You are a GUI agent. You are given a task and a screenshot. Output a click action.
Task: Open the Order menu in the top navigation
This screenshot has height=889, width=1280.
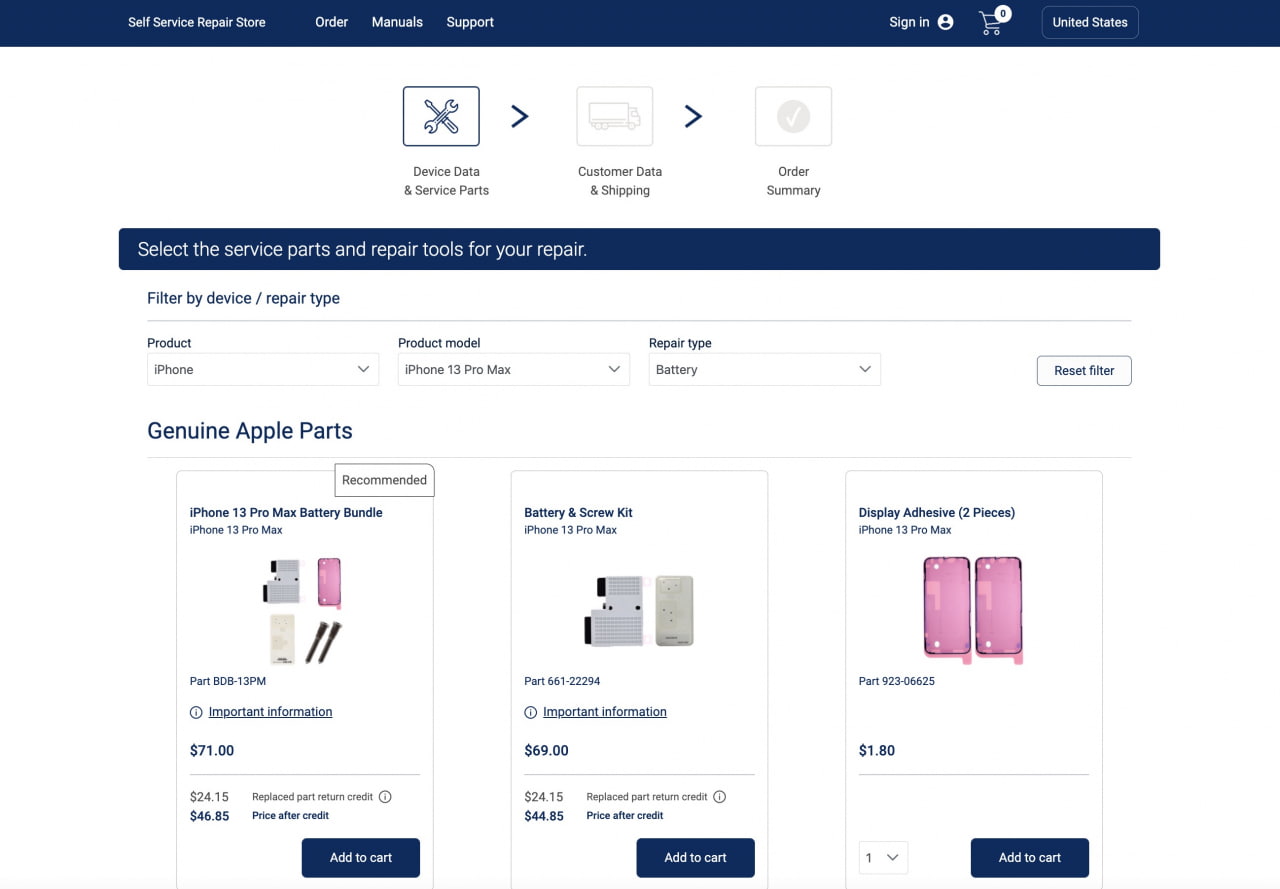pyautogui.click(x=331, y=21)
